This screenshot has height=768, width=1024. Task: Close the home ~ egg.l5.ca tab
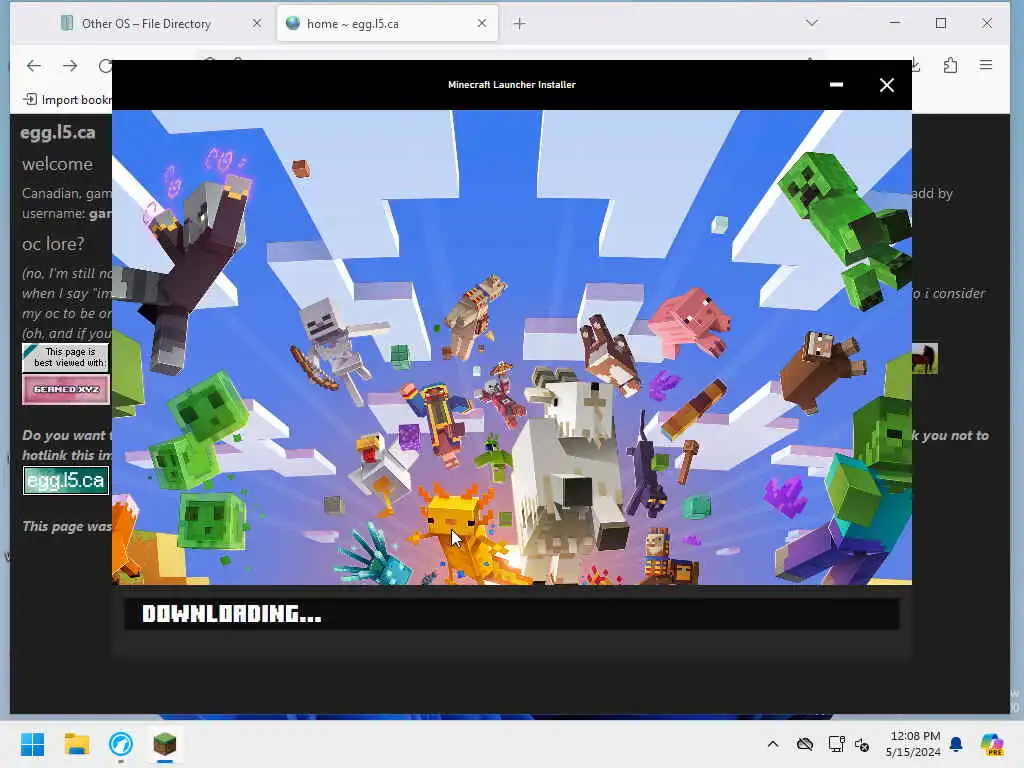pyautogui.click(x=482, y=24)
